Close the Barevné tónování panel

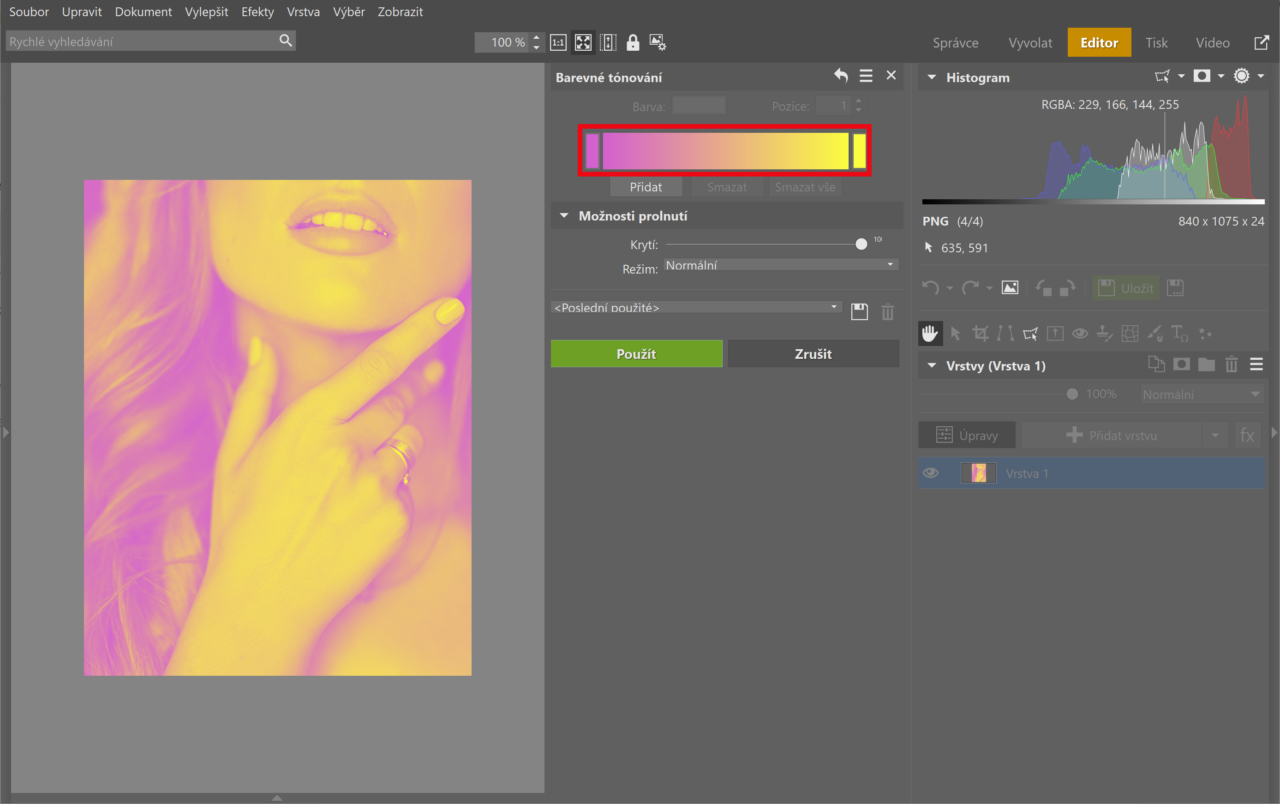pyautogui.click(x=891, y=76)
